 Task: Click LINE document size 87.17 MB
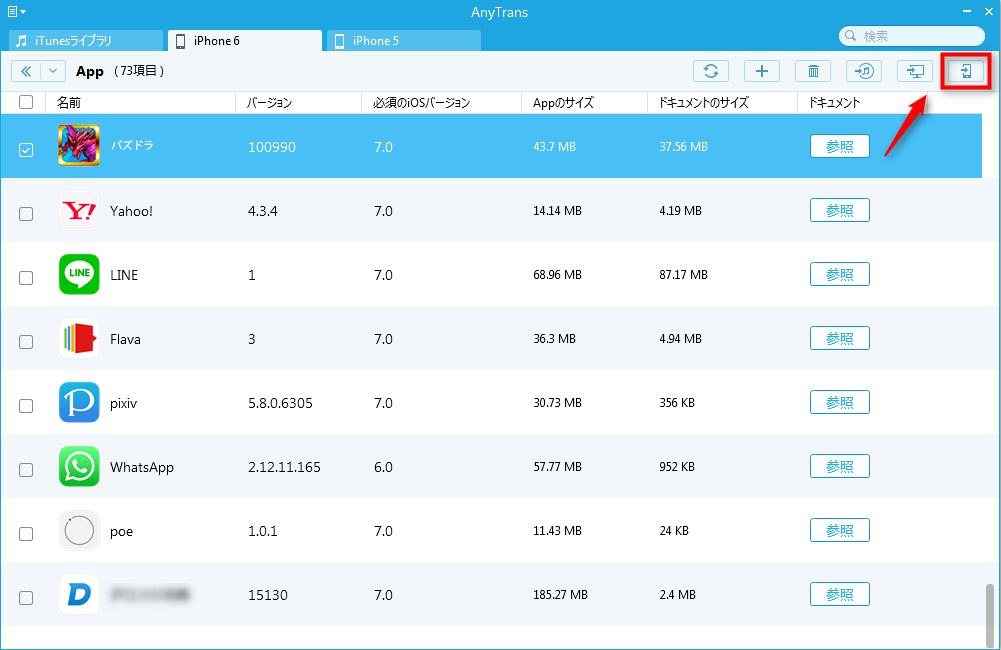click(684, 275)
